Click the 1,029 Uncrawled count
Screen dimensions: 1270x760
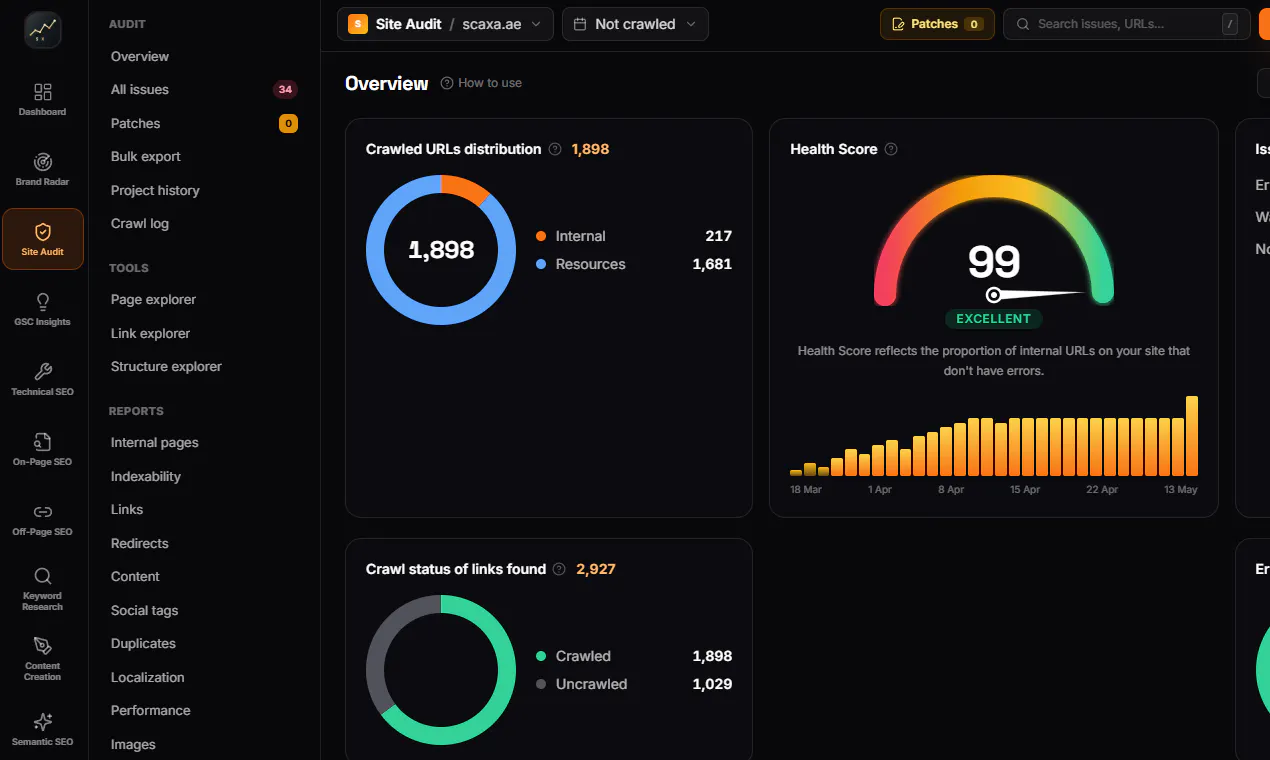[712, 684]
